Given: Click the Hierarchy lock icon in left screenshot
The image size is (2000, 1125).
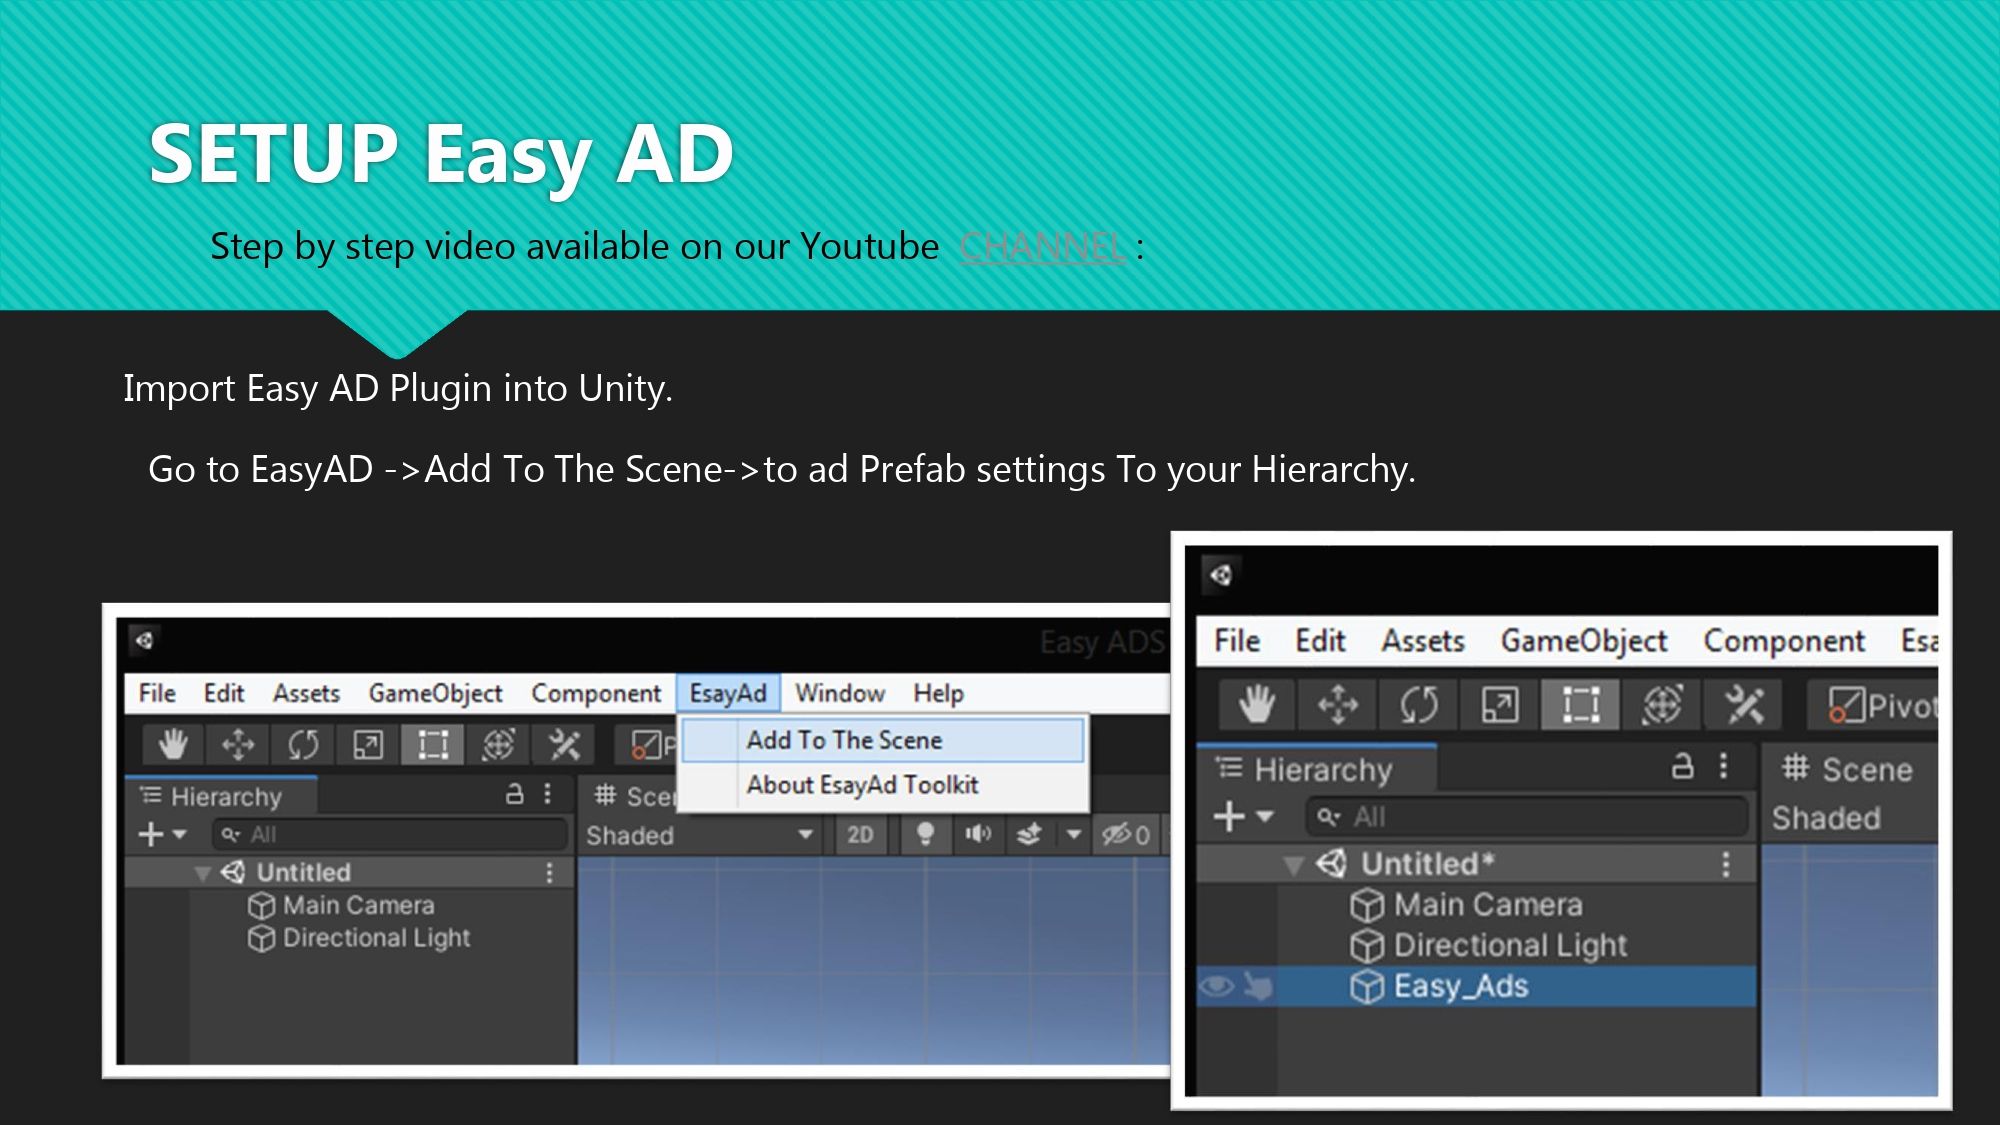Looking at the screenshot, I should pyautogui.click(x=515, y=795).
